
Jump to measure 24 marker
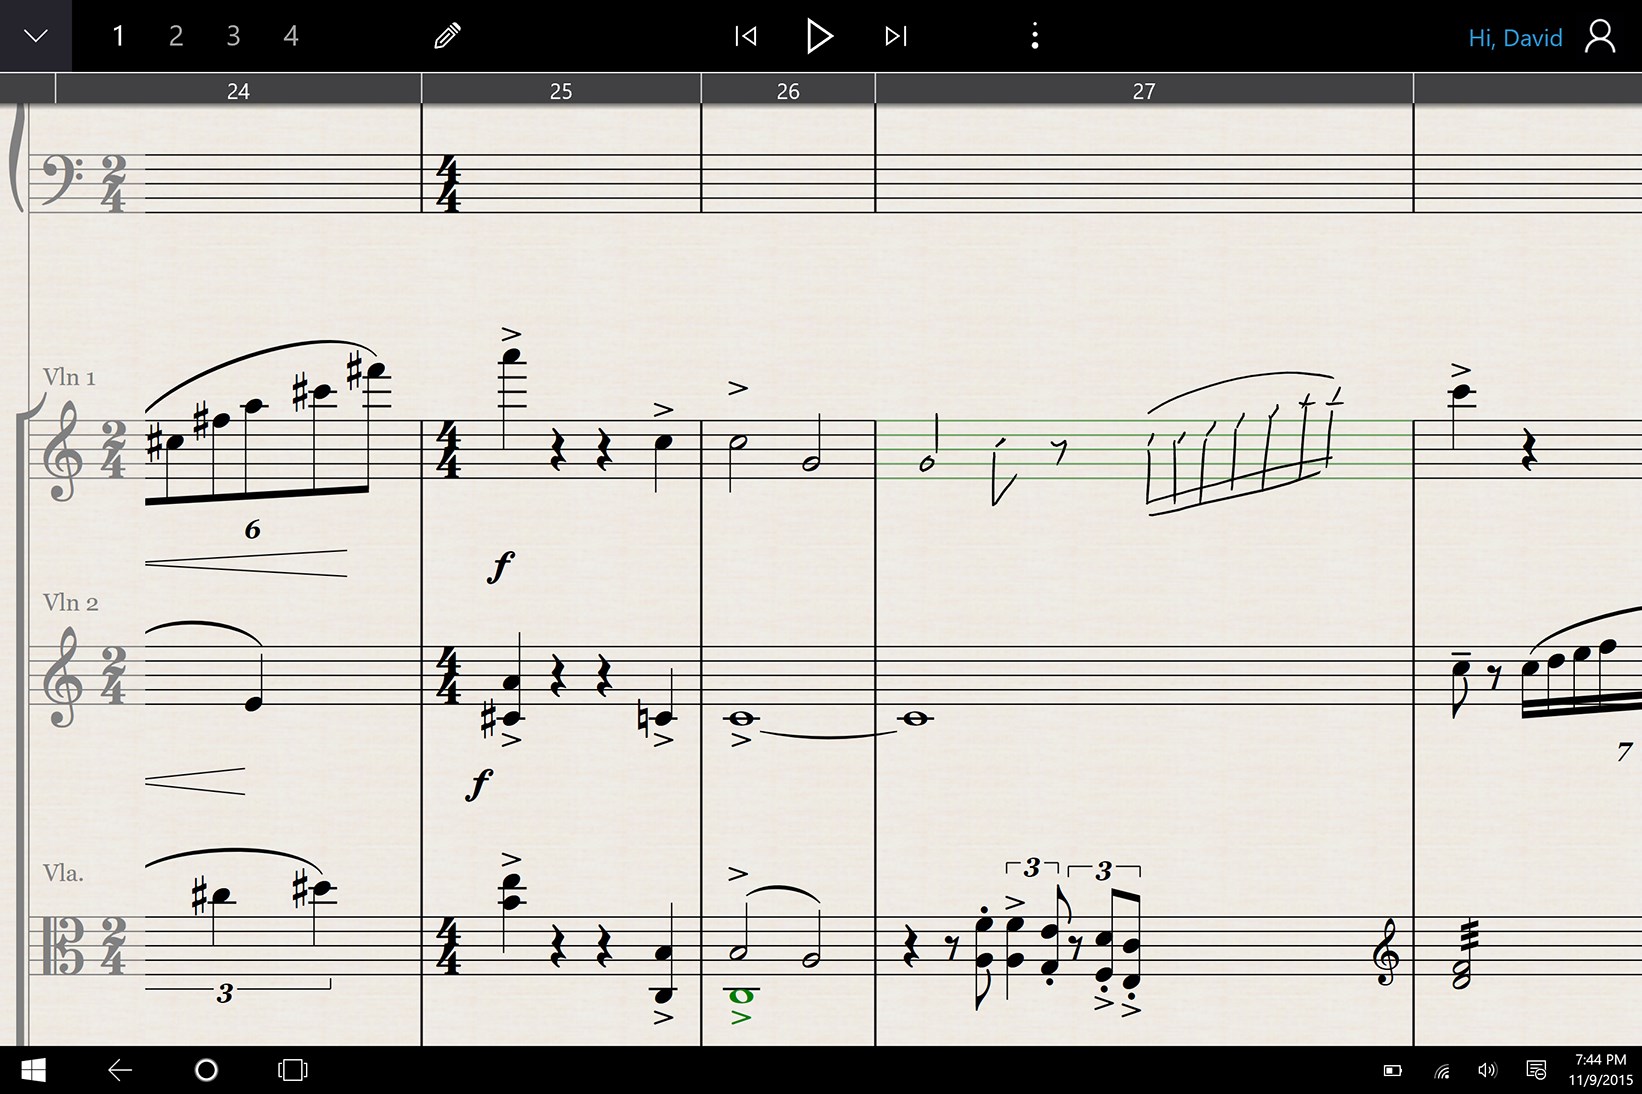point(238,90)
